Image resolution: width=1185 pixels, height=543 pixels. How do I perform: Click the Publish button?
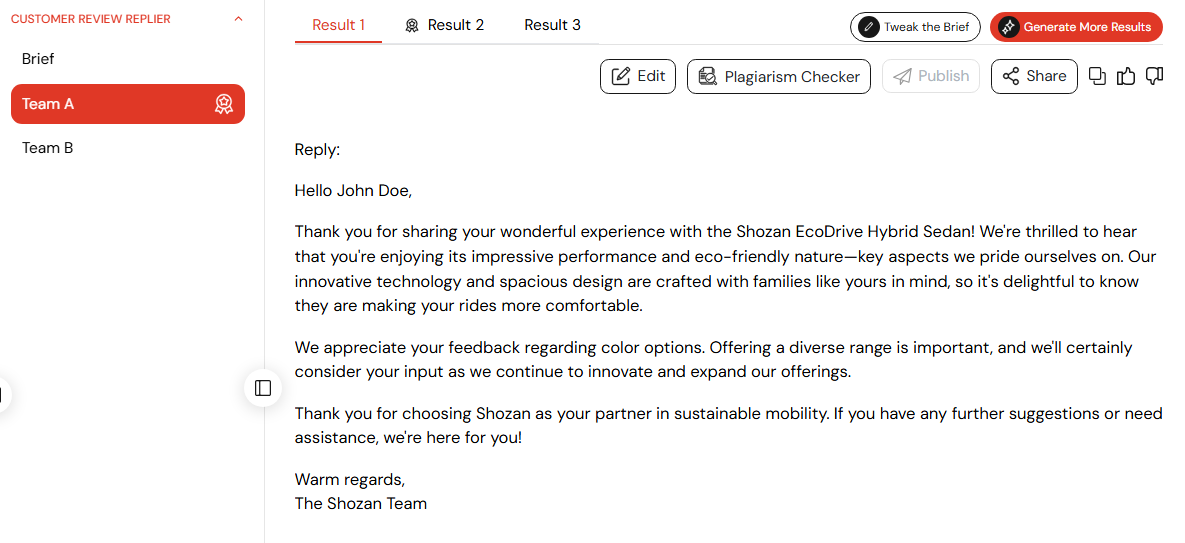[x=930, y=76]
